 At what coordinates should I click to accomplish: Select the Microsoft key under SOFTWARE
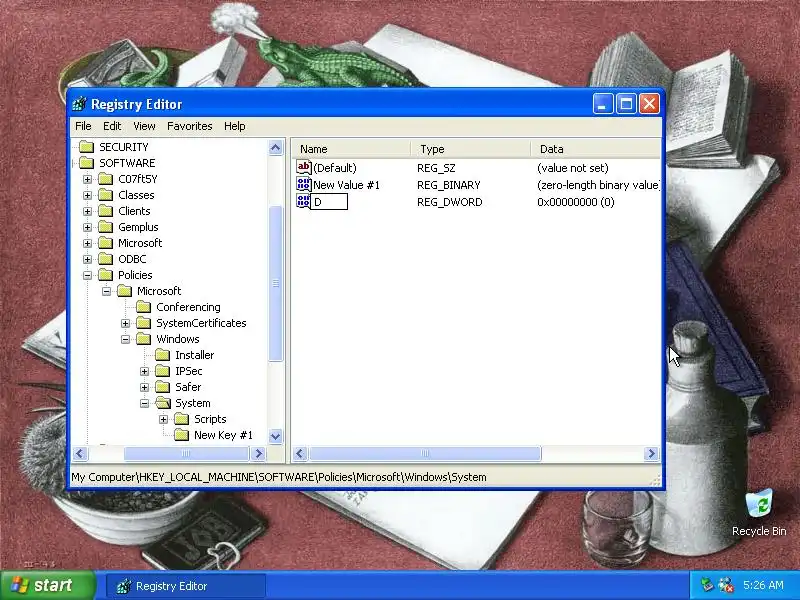click(140, 243)
